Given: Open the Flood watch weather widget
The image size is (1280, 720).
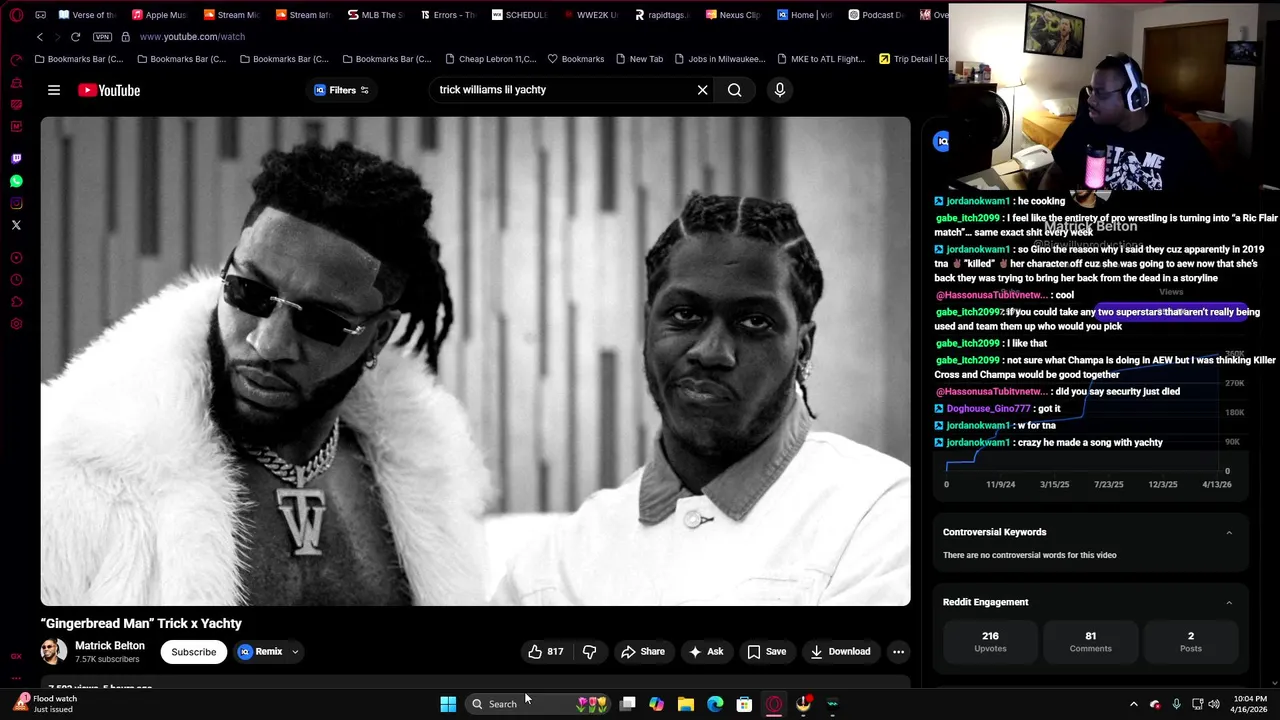Looking at the screenshot, I should [45, 704].
